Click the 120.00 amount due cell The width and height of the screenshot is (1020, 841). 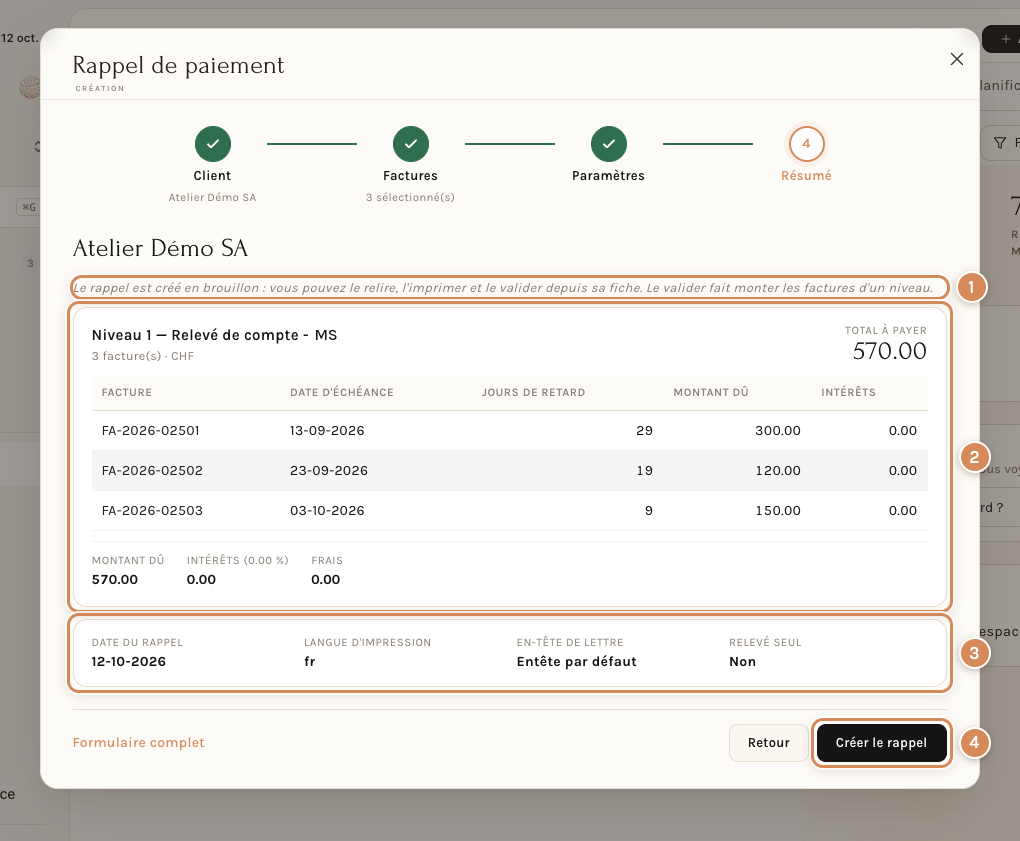(777, 470)
